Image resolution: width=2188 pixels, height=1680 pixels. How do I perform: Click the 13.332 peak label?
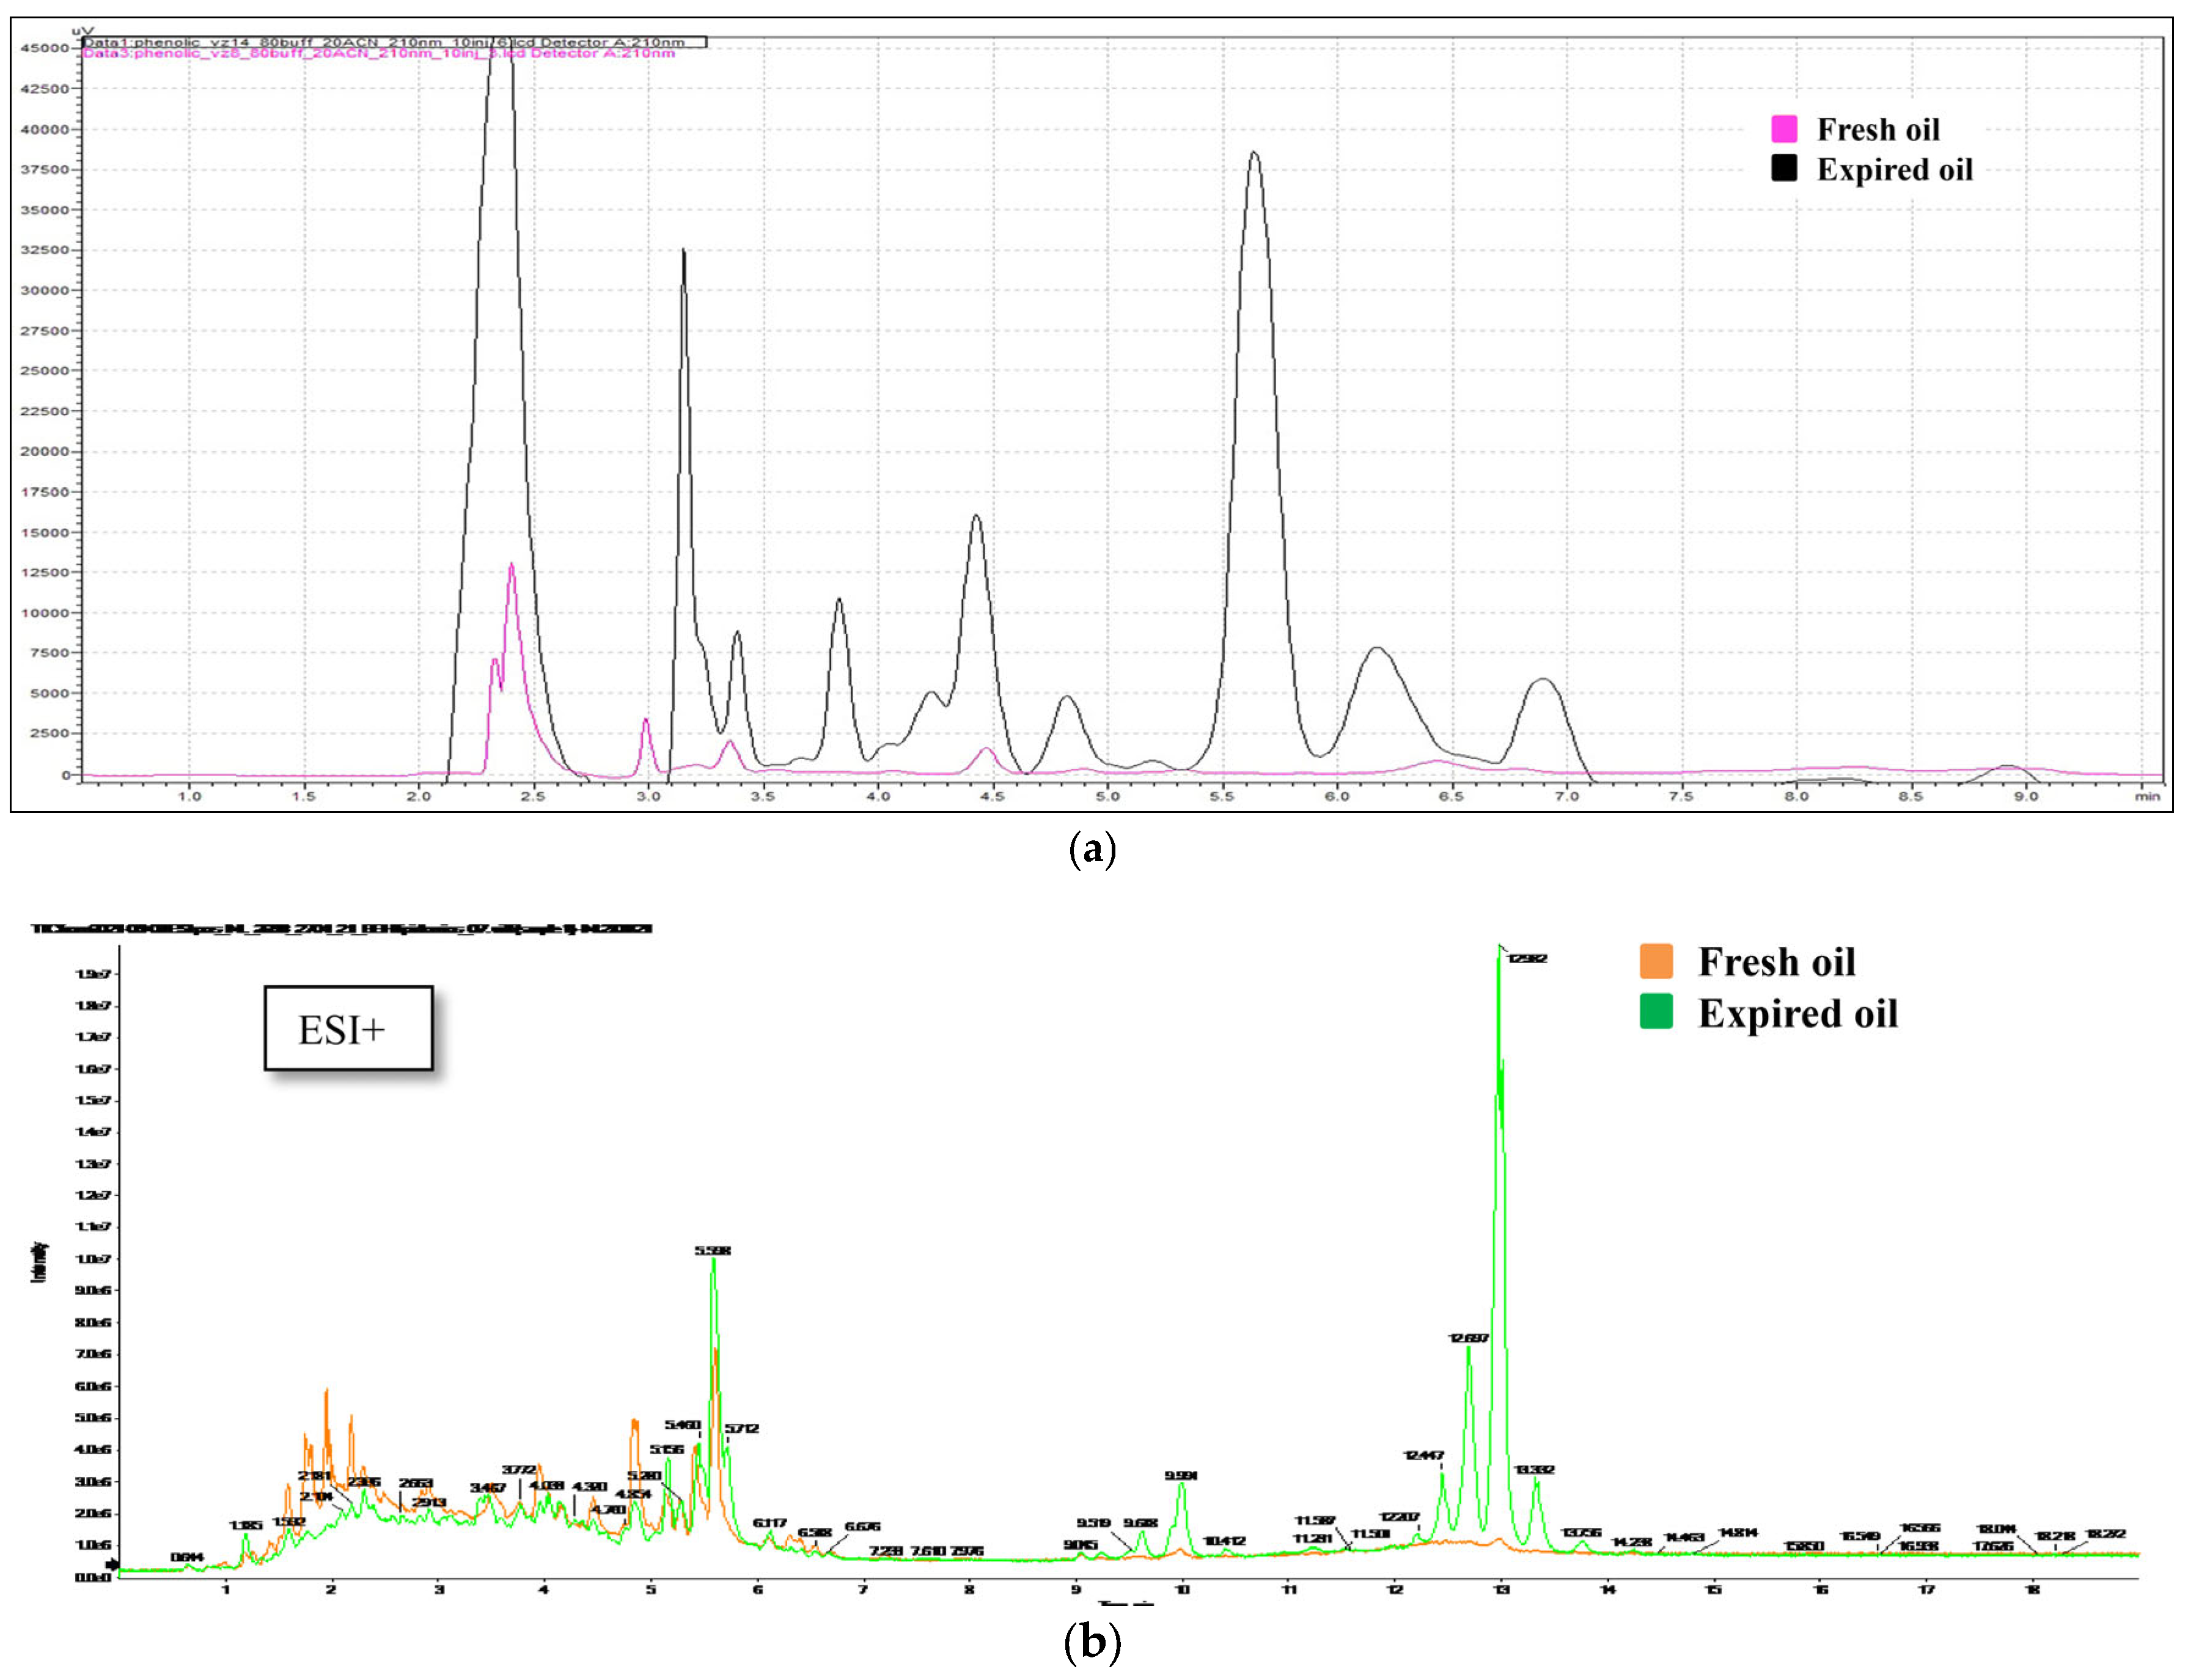1534,1470
